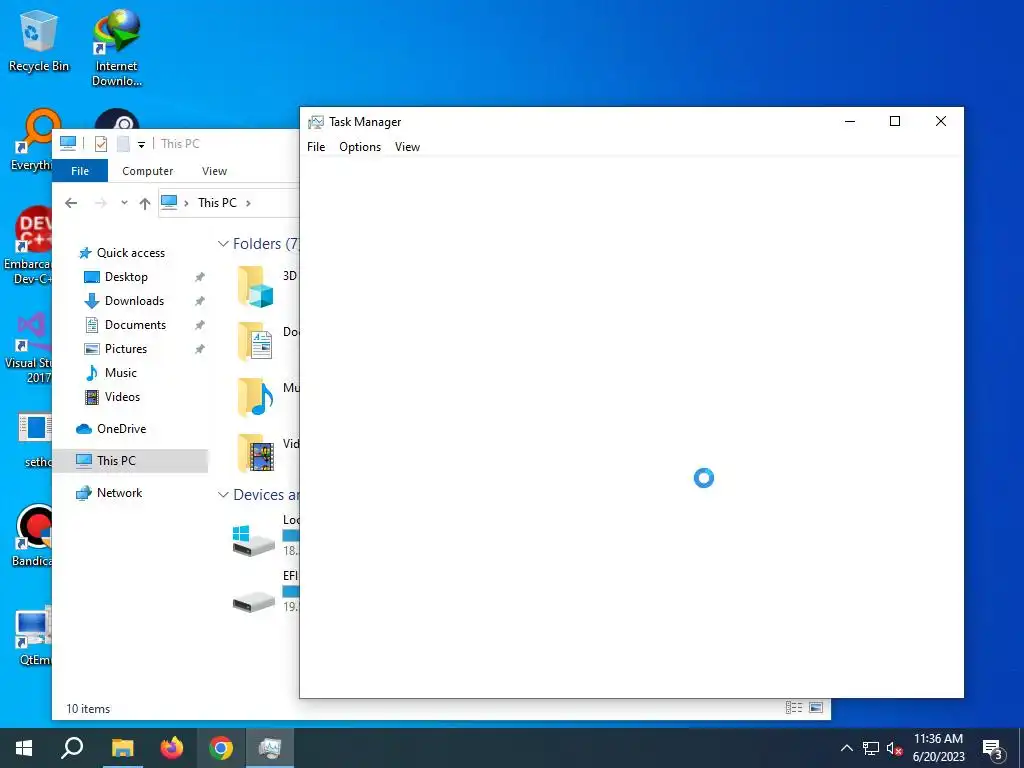Viewport: 1024px width, 768px height.
Task: Open Customize Quick Access Toolbar dropdown
Action: tap(141, 144)
